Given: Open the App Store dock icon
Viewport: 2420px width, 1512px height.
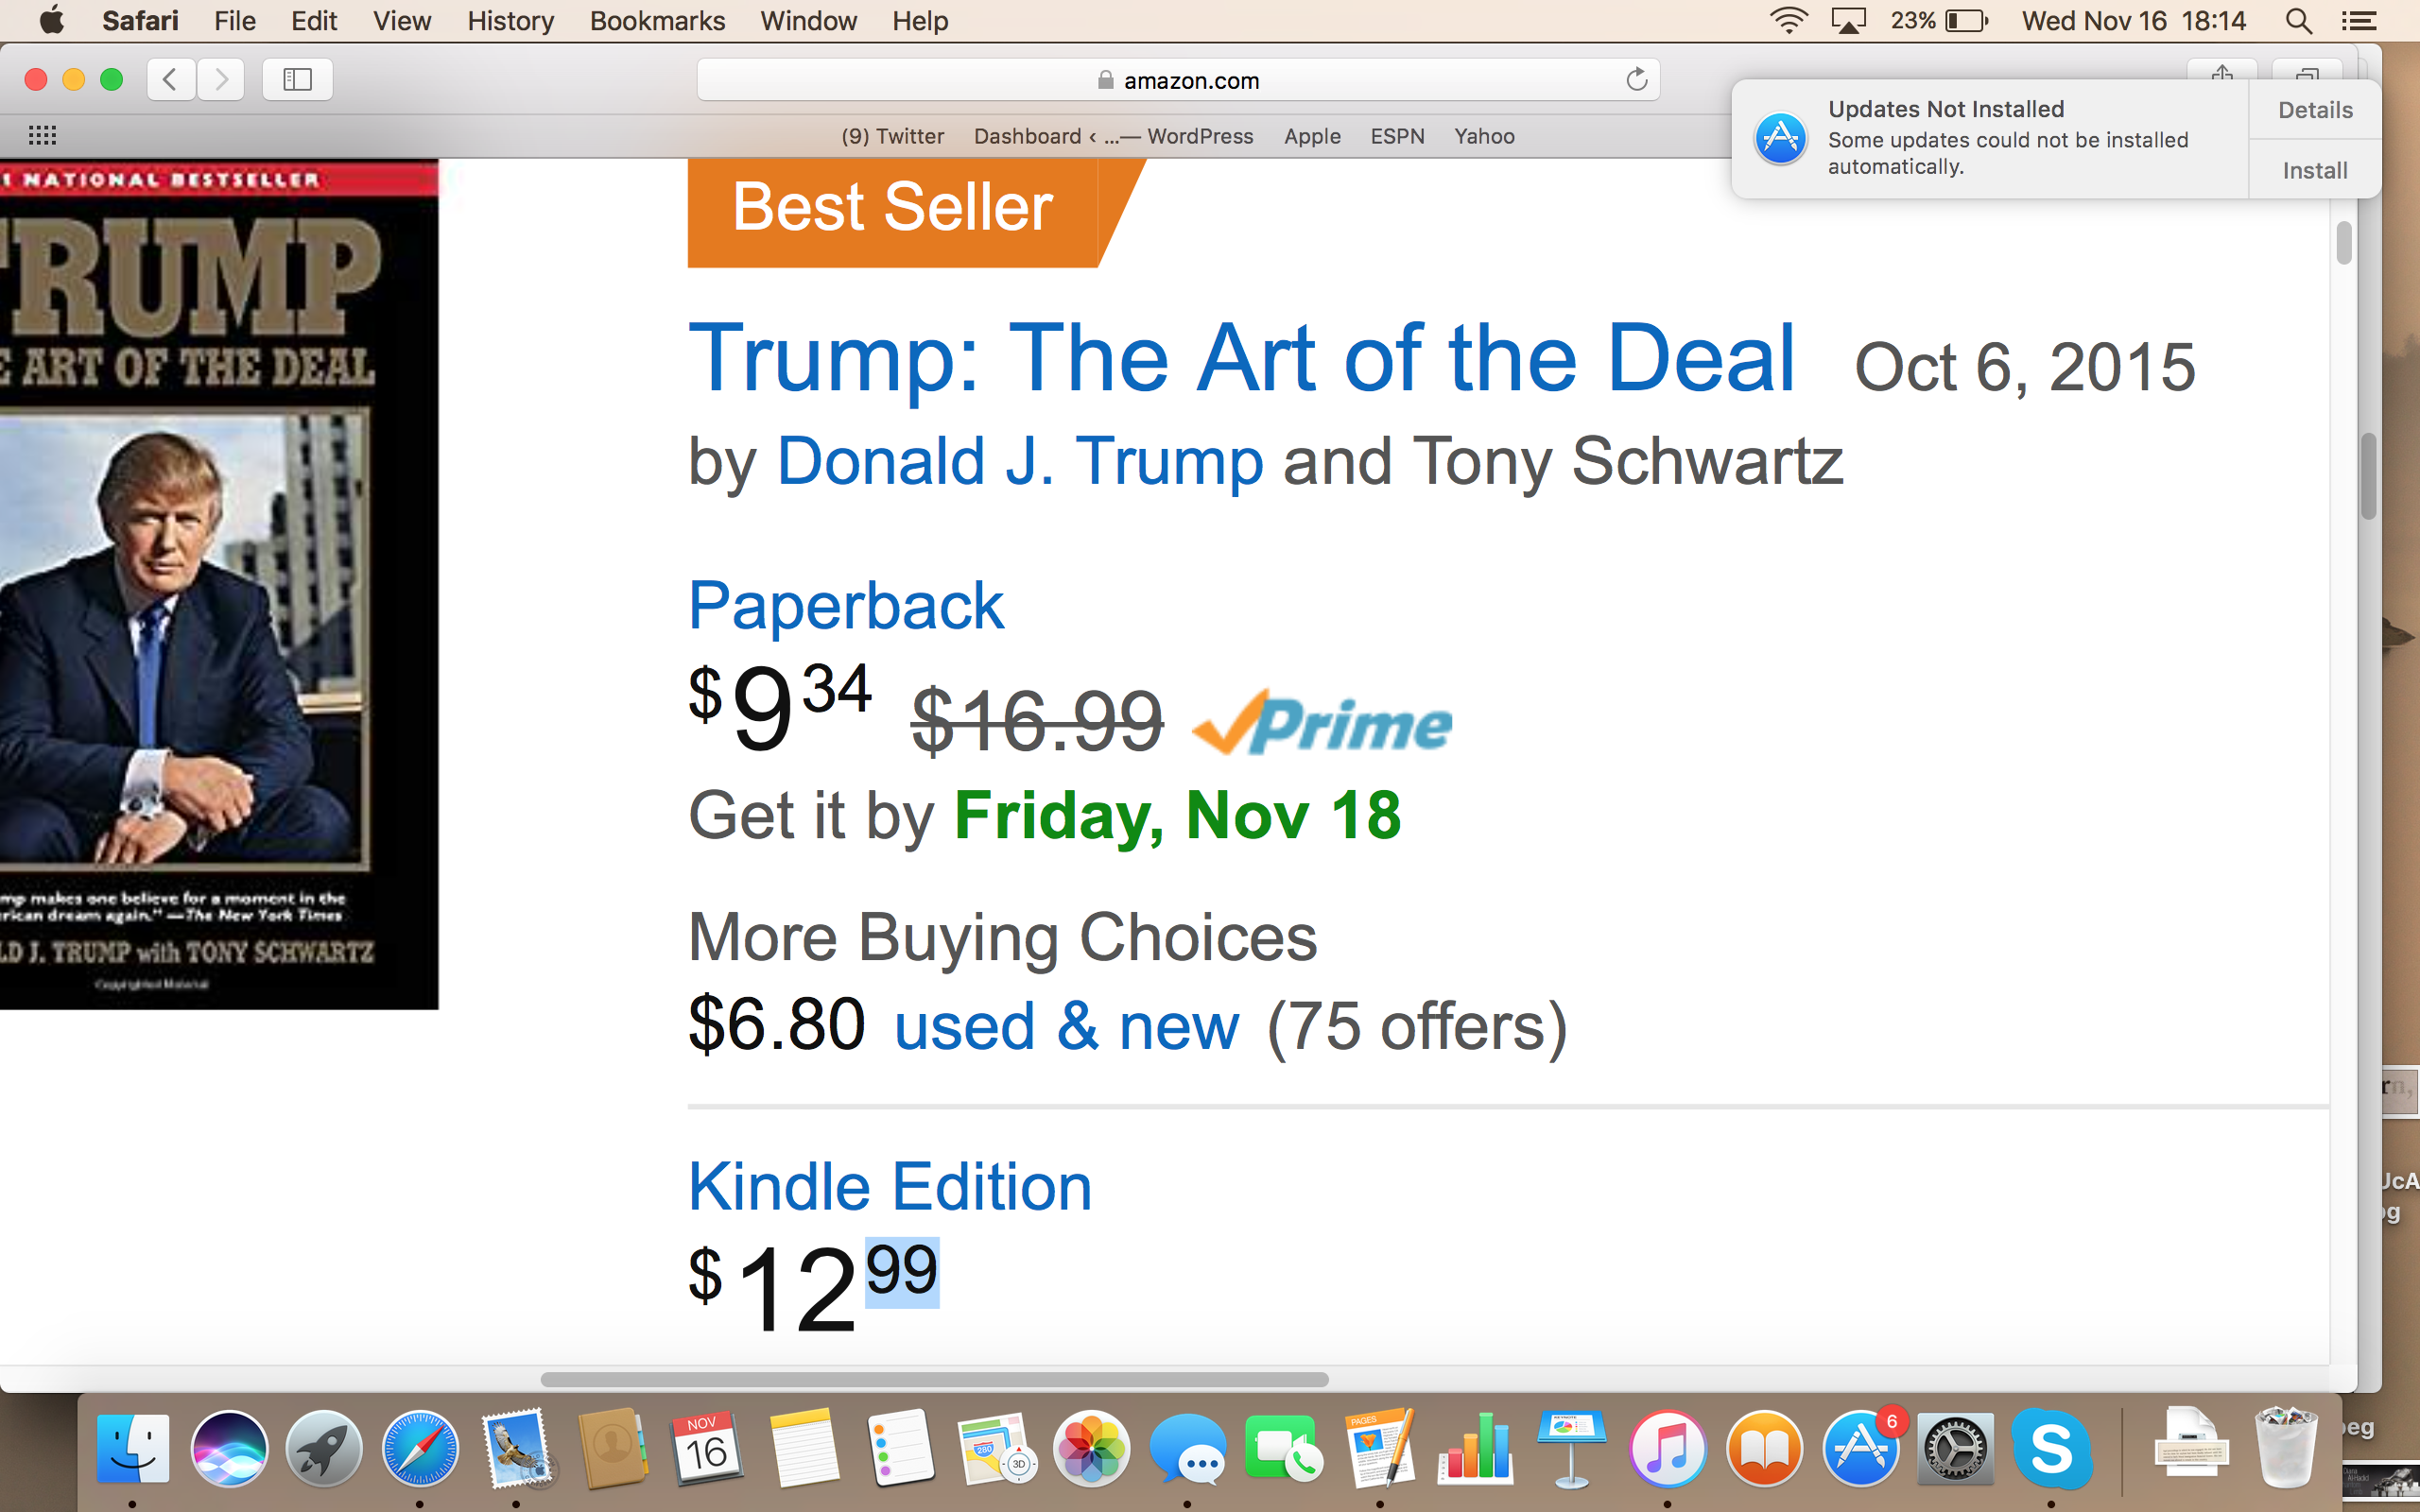Looking at the screenshot, I should [x=1859, y=1449].
